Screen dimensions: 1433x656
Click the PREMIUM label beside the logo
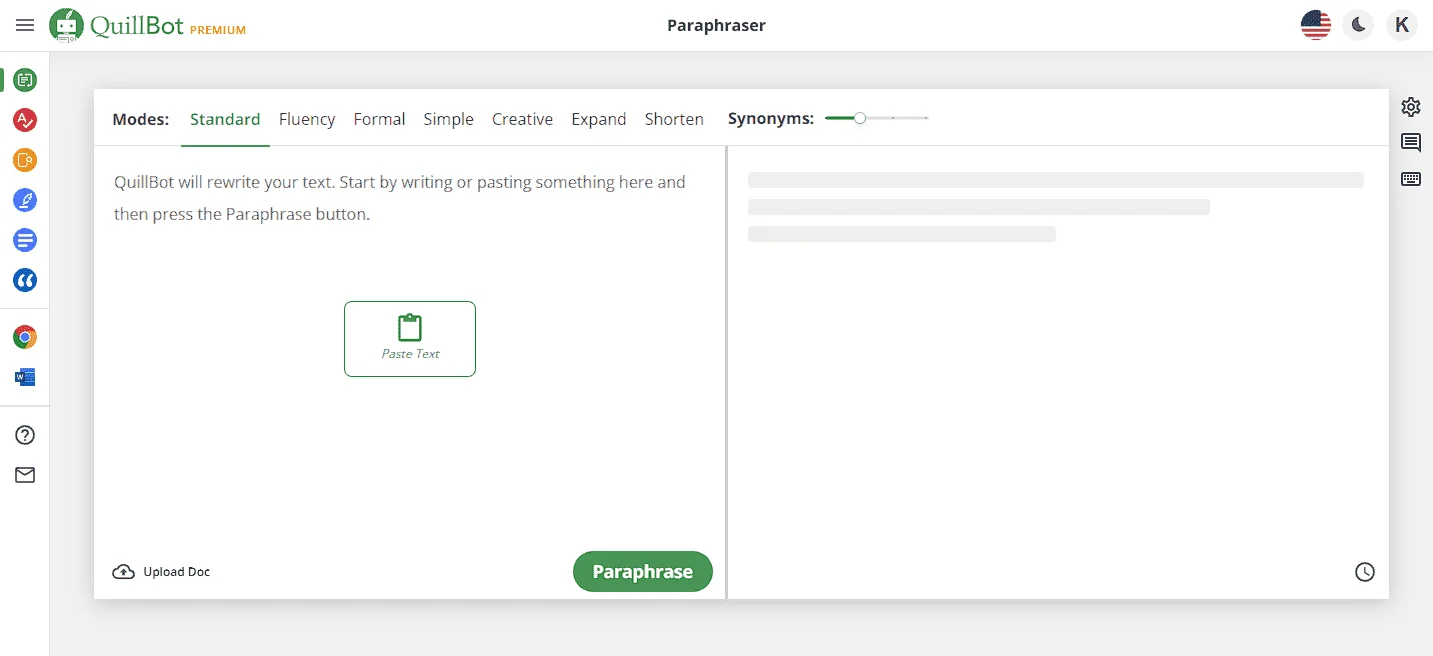pyautogui.click(x=218, y=30)
